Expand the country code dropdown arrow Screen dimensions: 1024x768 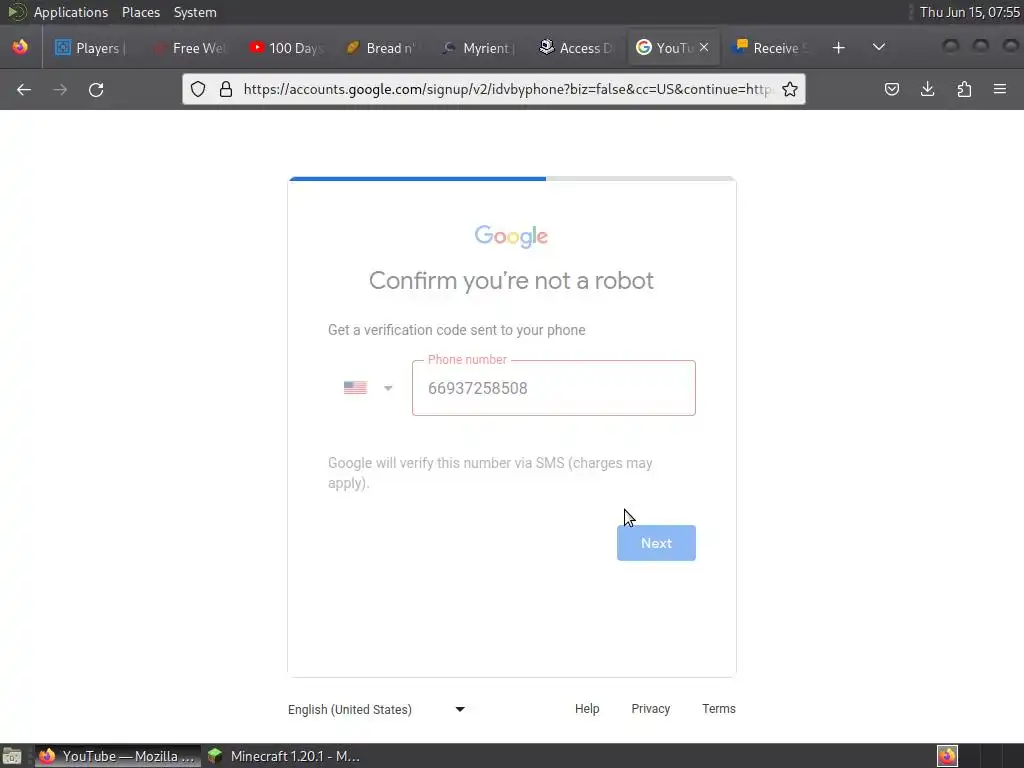[x=388, y=389]
